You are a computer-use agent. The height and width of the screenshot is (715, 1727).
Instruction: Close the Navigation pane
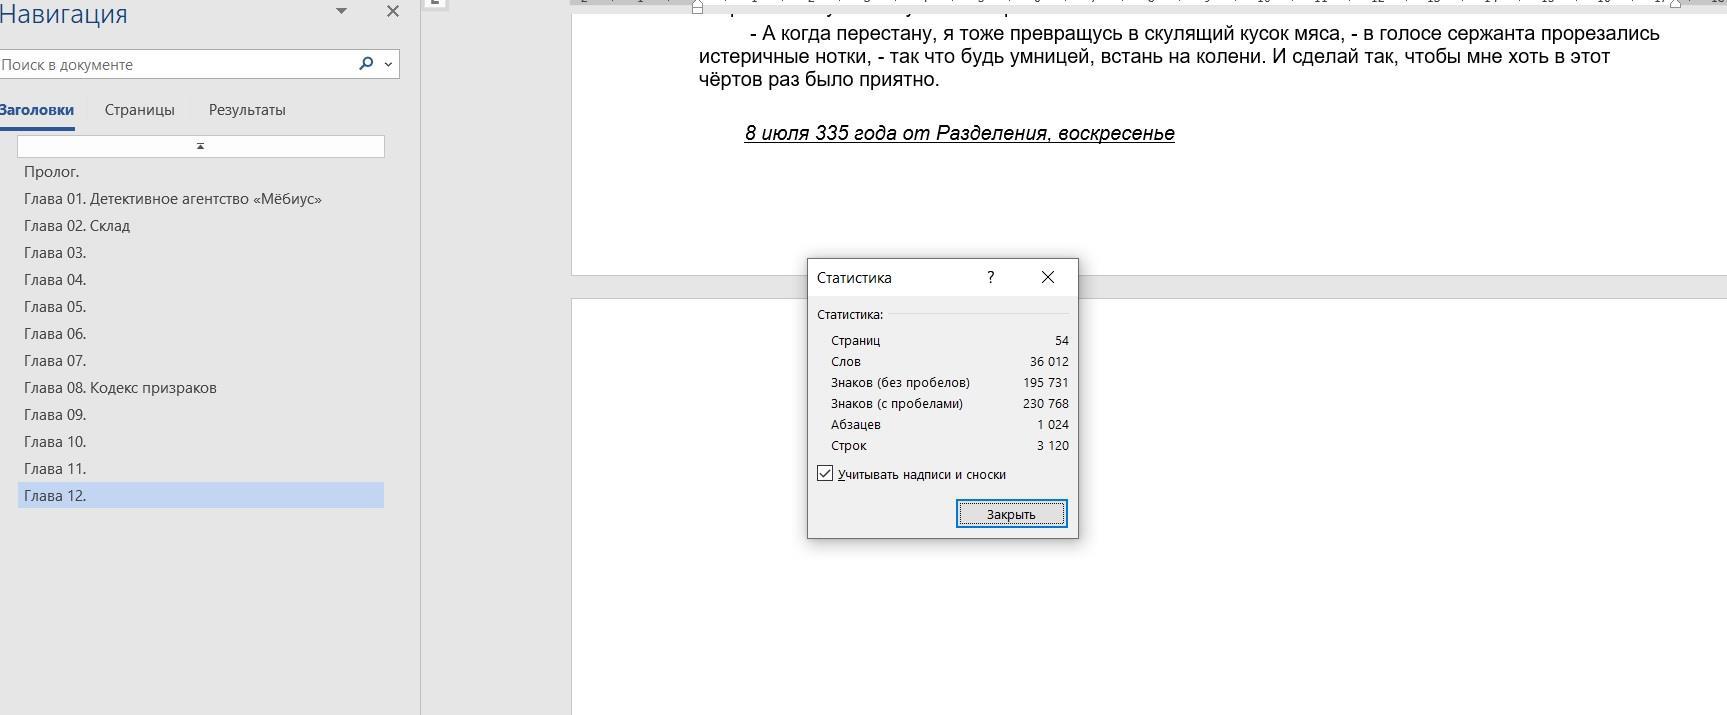pos(392,12)
